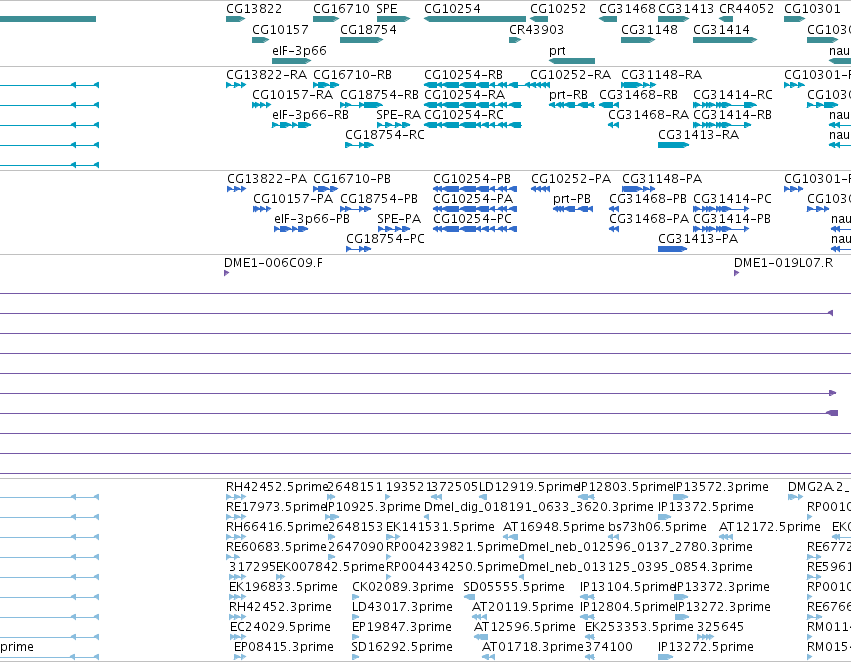Viewport: 851px width, 662px height.
Task: Select protein label CG16710-PB
Action: (x=352, y=179)
